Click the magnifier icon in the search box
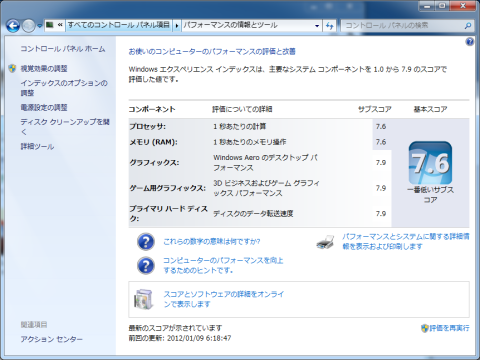 click(468, 25)
